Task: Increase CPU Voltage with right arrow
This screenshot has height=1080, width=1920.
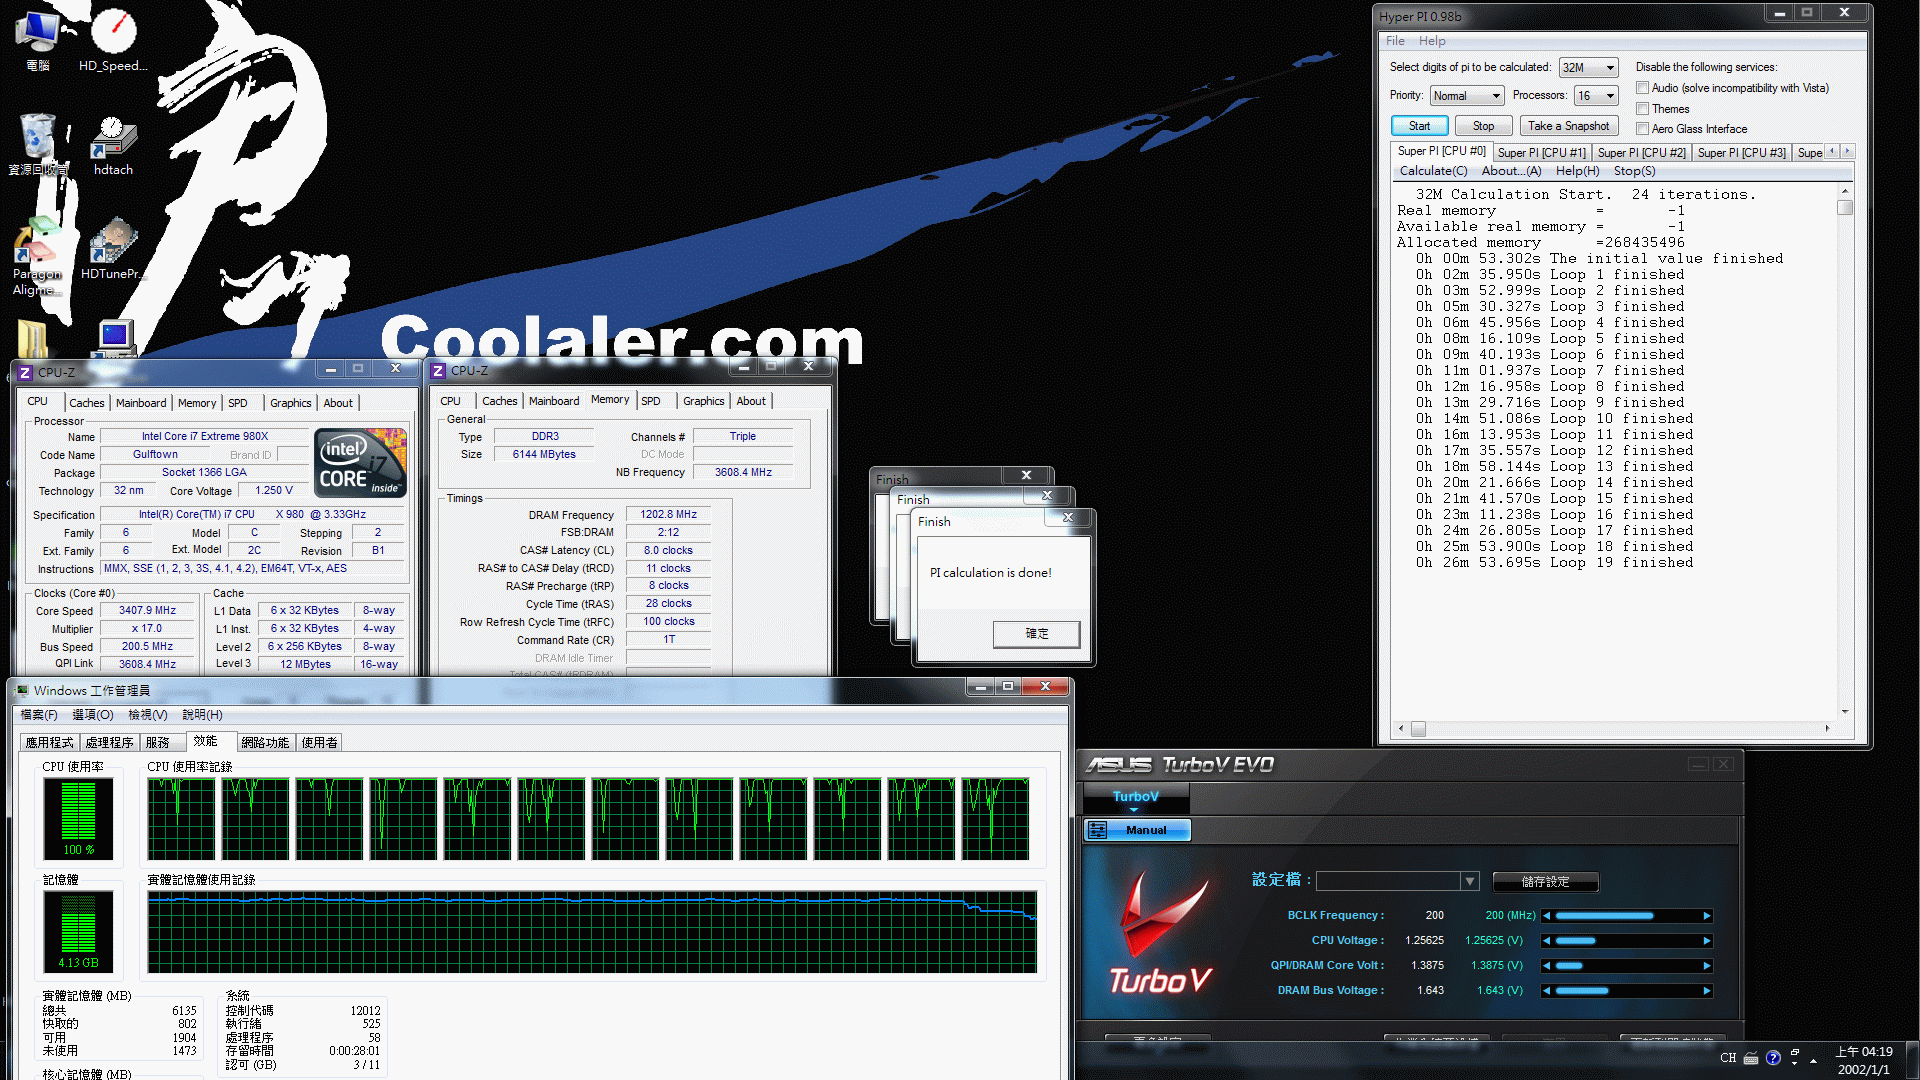Action: (1707, 941)
